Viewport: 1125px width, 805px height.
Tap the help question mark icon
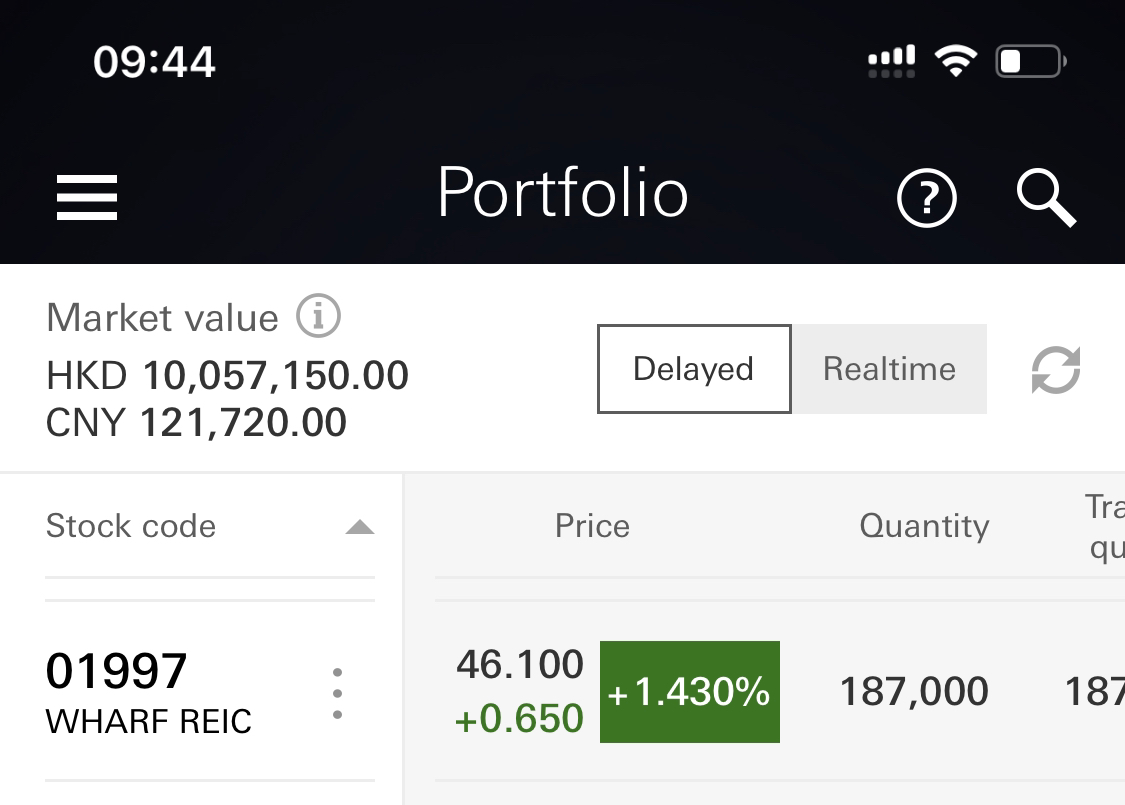coord(926,198)
